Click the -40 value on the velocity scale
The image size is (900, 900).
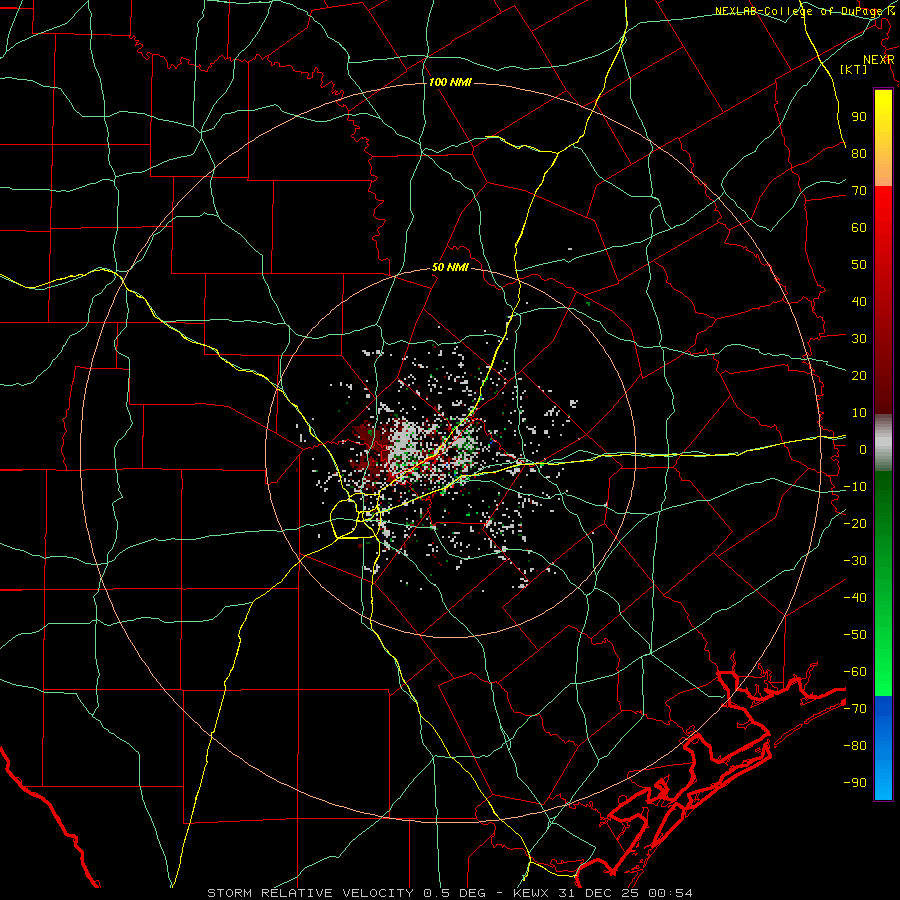click(x=855, y=598)
